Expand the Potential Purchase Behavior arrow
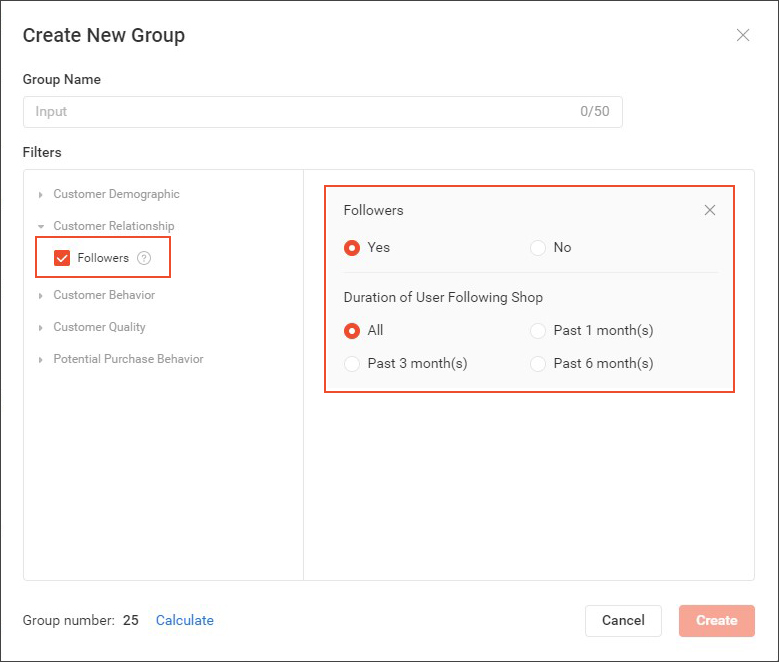The width and height of the screenshot is (779, 662). [41, 359]
